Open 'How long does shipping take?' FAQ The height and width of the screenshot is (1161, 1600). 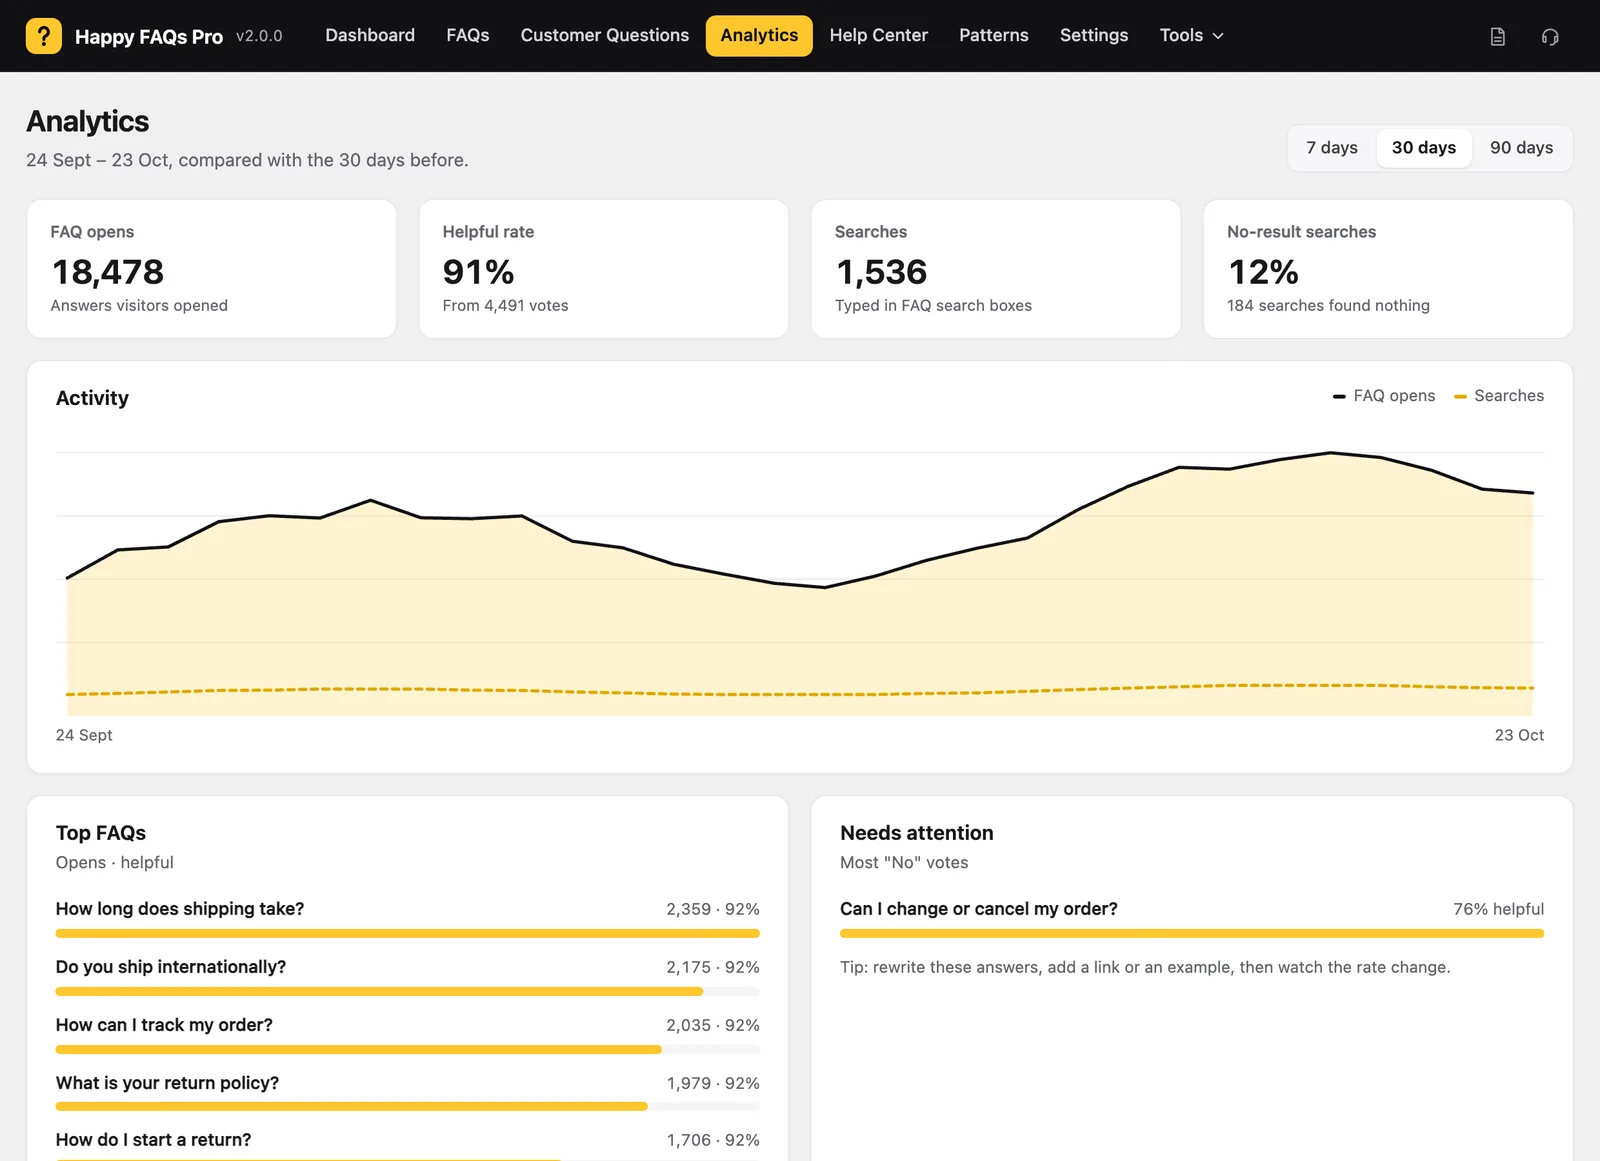click(x=180, y=909)
